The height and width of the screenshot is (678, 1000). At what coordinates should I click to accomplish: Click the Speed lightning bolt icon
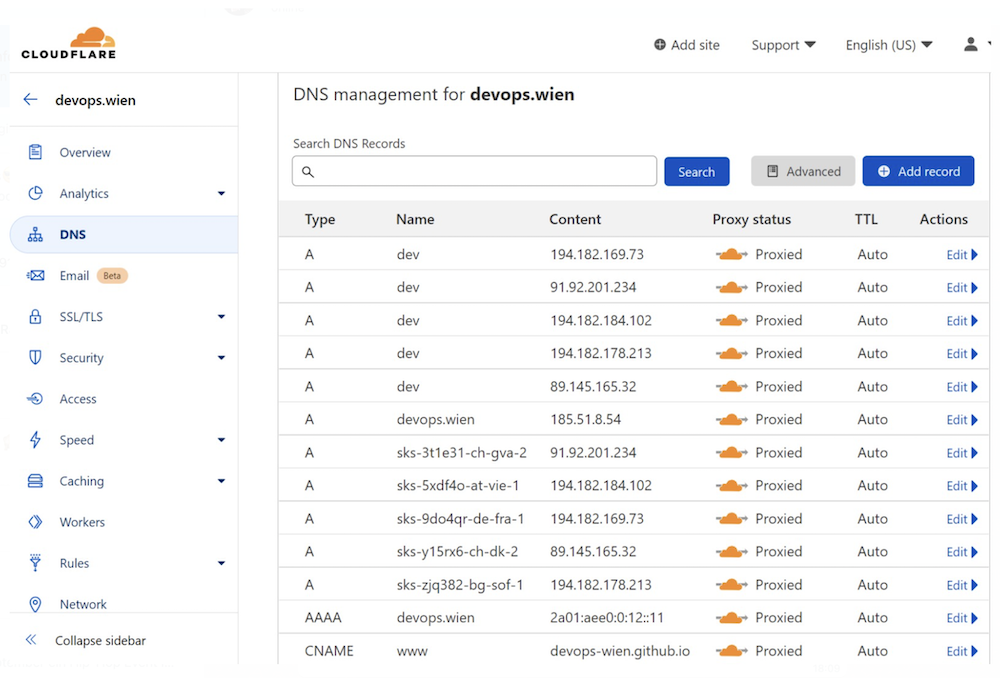pos(35,439)
